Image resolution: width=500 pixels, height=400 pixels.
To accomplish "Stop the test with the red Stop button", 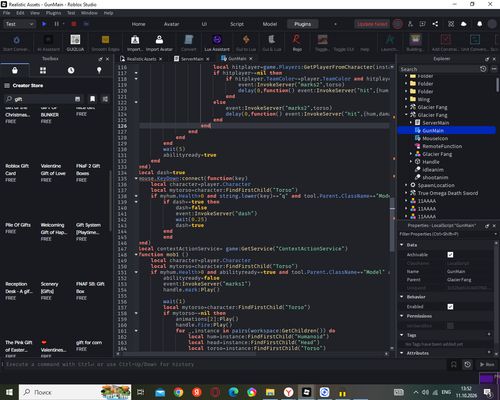I will pos(74,24).
